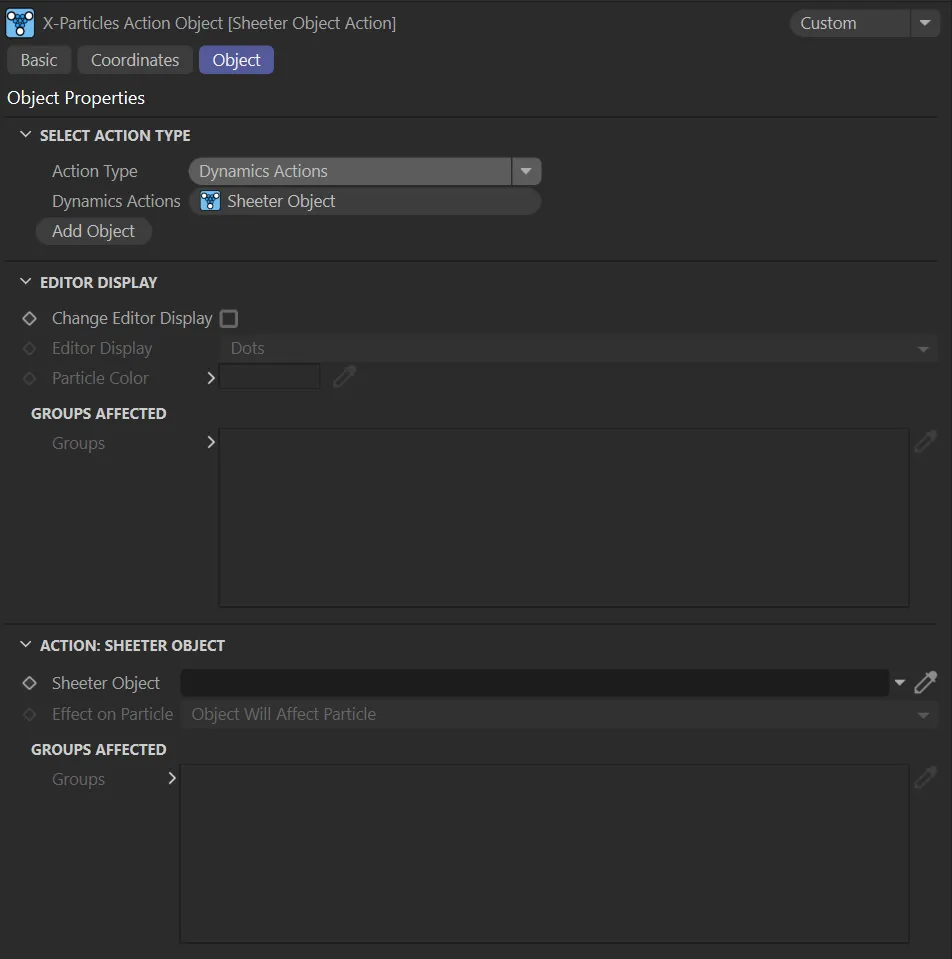952x959 pixels.
Task: Click the X-Particles Action Object header icon
Action: pos(20,23)
